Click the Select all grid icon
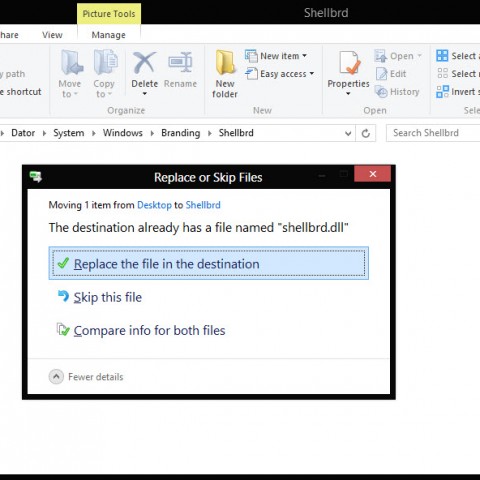The image size is (480, 480). (442, 56)
